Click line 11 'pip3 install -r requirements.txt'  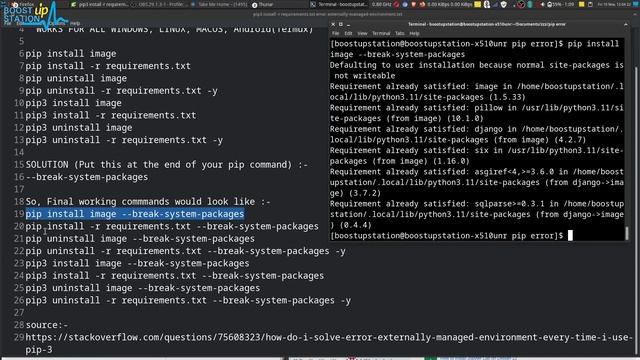coord(111,115)
